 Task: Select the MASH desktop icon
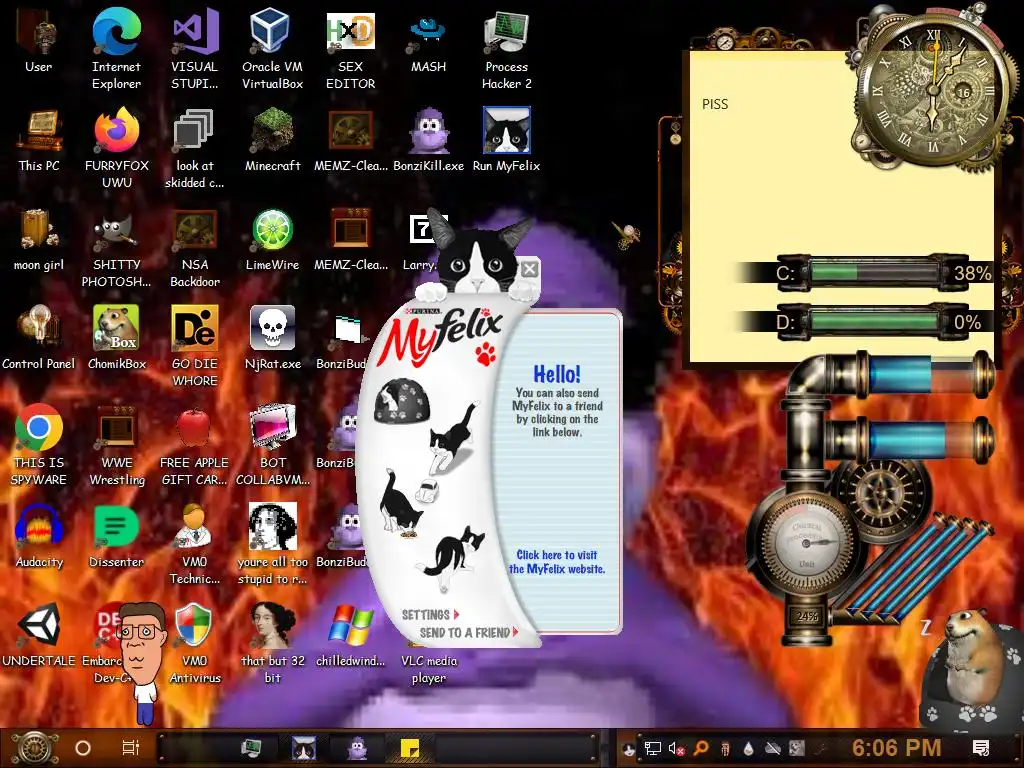click(428, 33)
